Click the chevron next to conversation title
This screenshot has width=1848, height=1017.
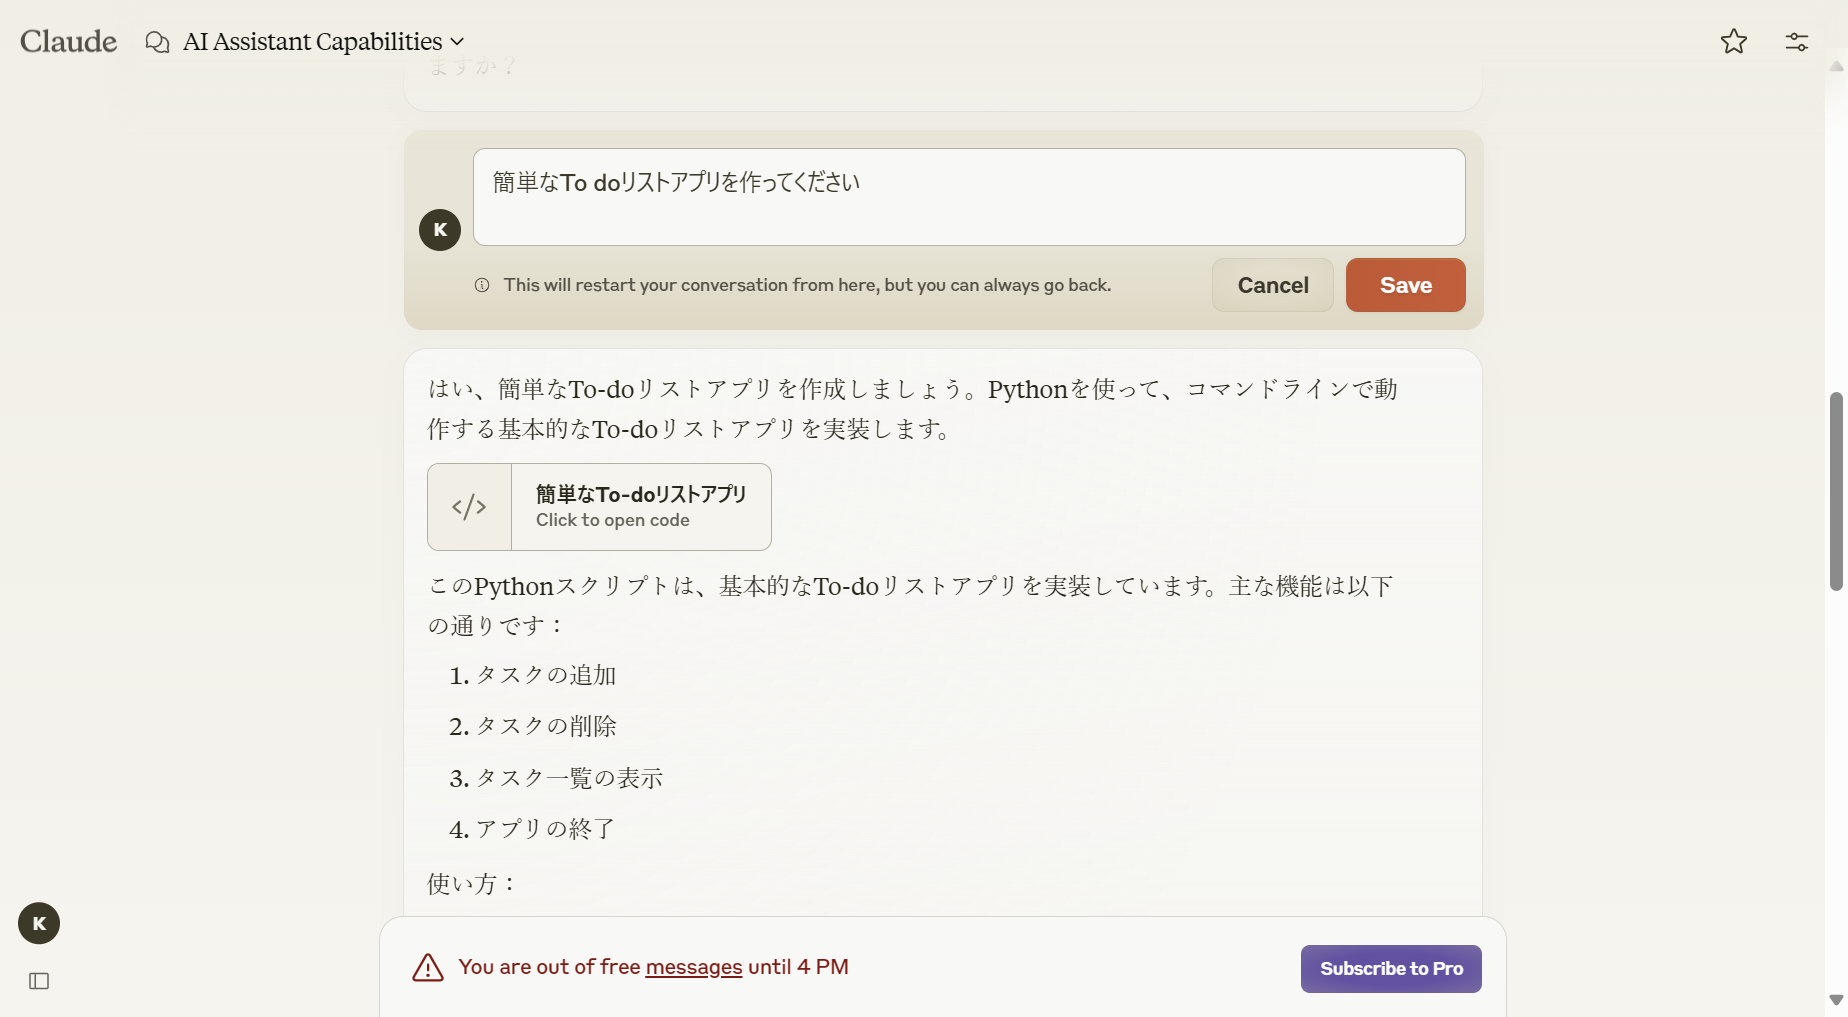pos(457,42)
